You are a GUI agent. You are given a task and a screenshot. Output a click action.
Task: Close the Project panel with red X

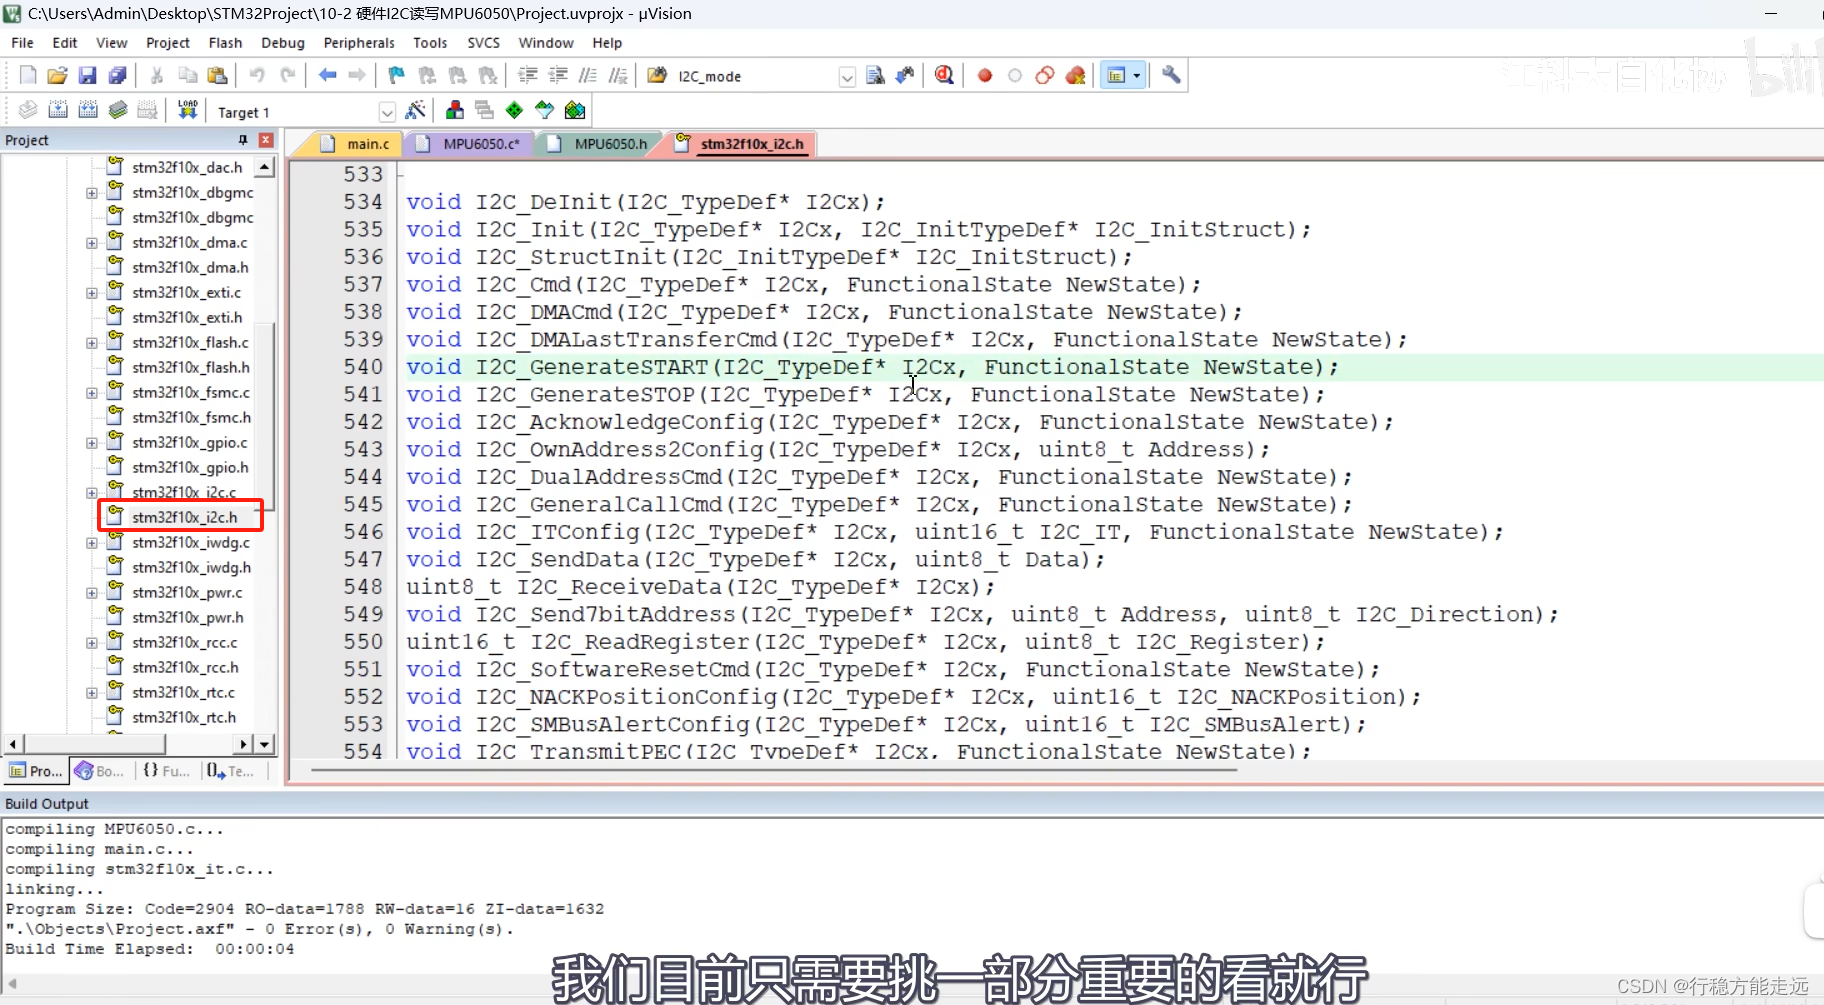pyautogui.click(x=266, y=140)
